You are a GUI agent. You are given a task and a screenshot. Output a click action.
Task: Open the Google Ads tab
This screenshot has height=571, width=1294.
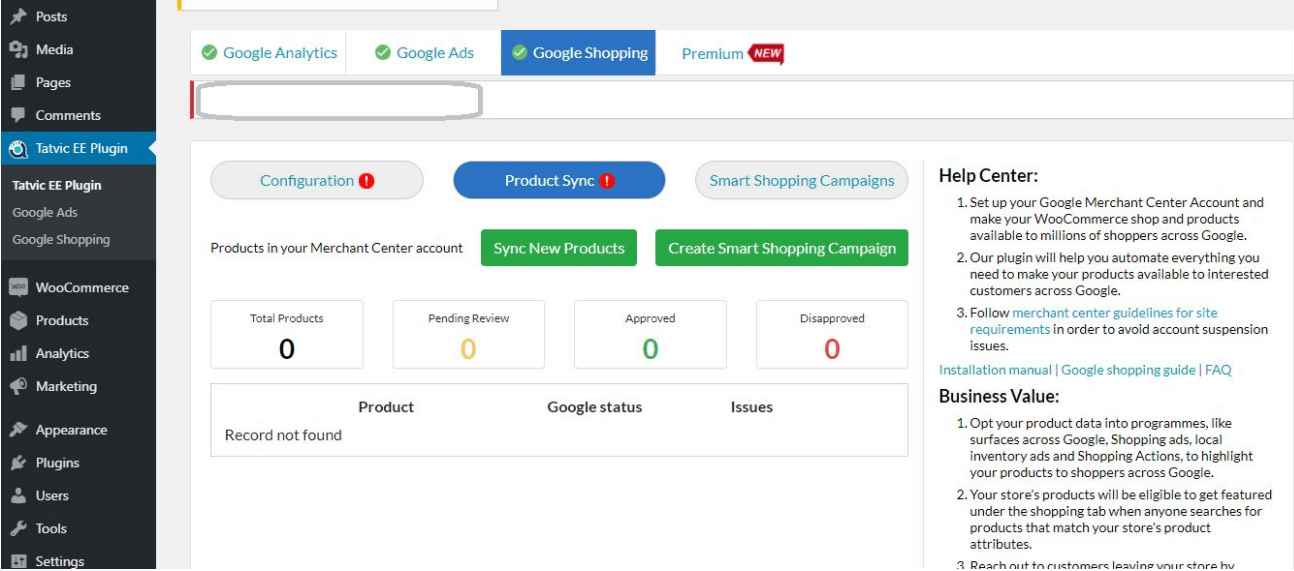pyautogui.click(x=424, y=53)
